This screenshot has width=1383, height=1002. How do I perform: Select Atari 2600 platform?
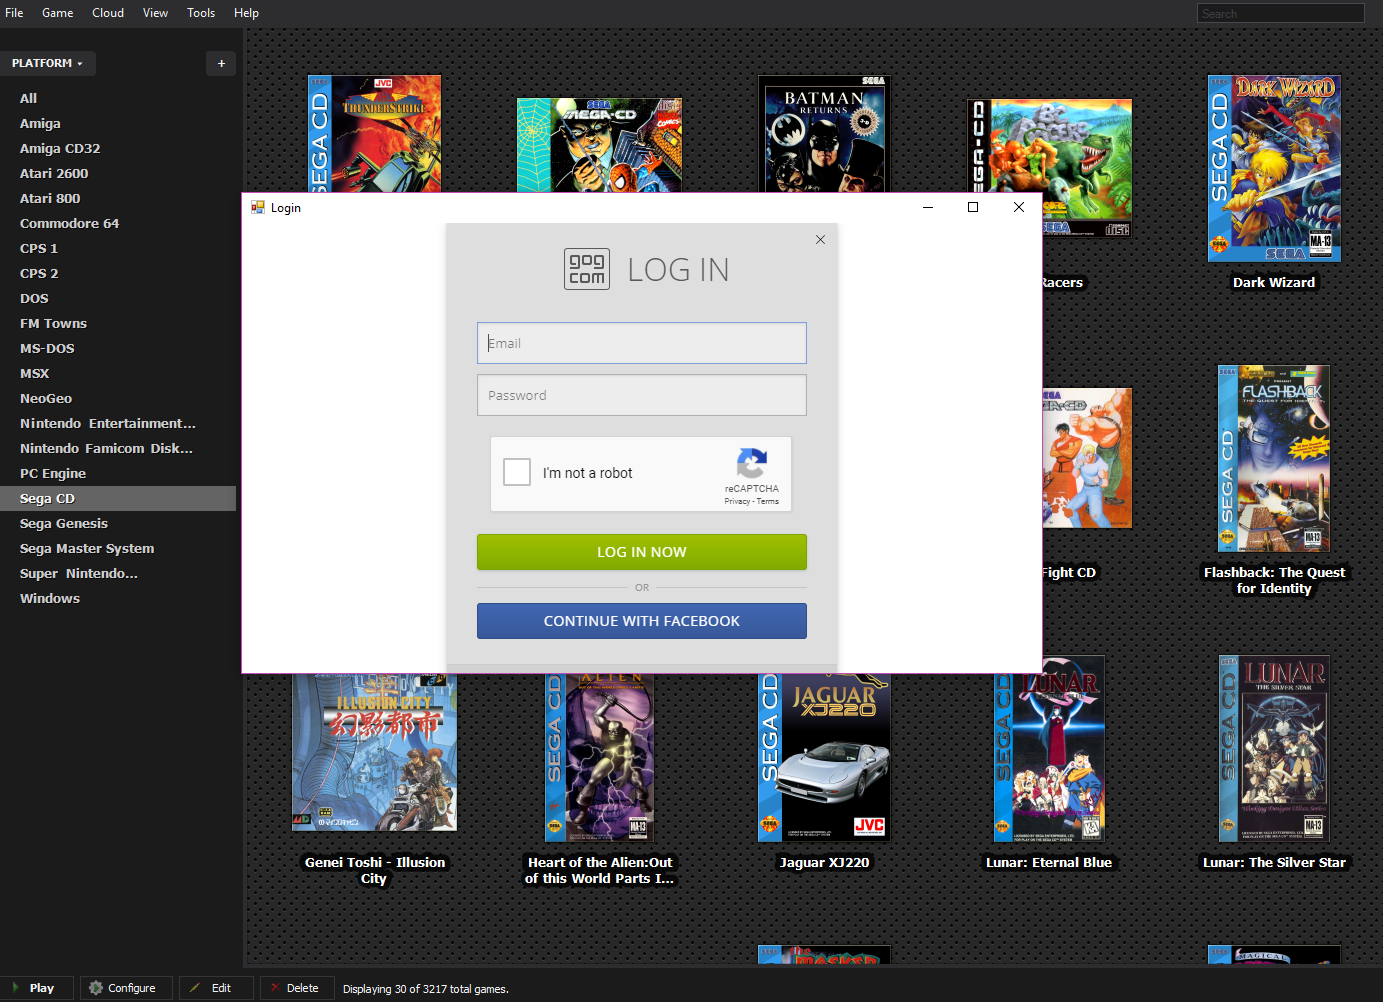click(118, 173)
